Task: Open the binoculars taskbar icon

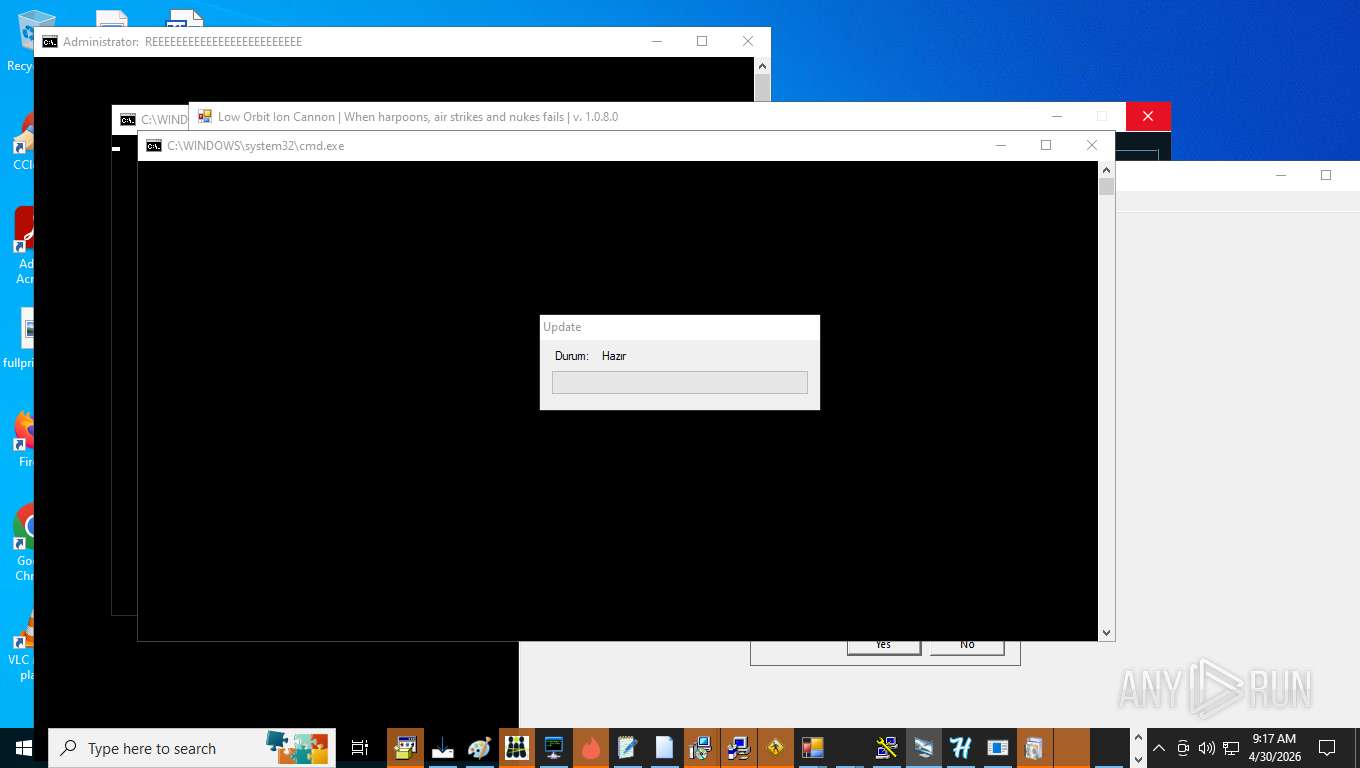Action: 517,748
